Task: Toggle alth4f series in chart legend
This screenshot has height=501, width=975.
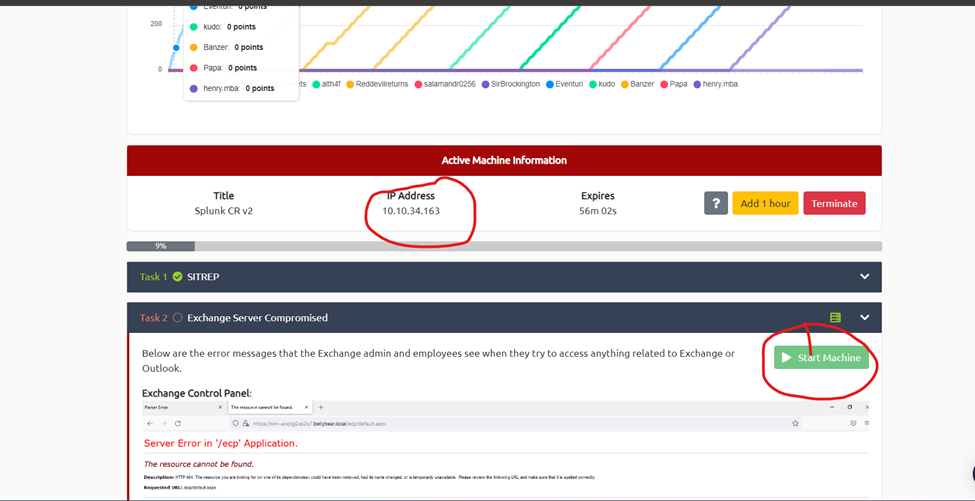Action: click(327, 84)
